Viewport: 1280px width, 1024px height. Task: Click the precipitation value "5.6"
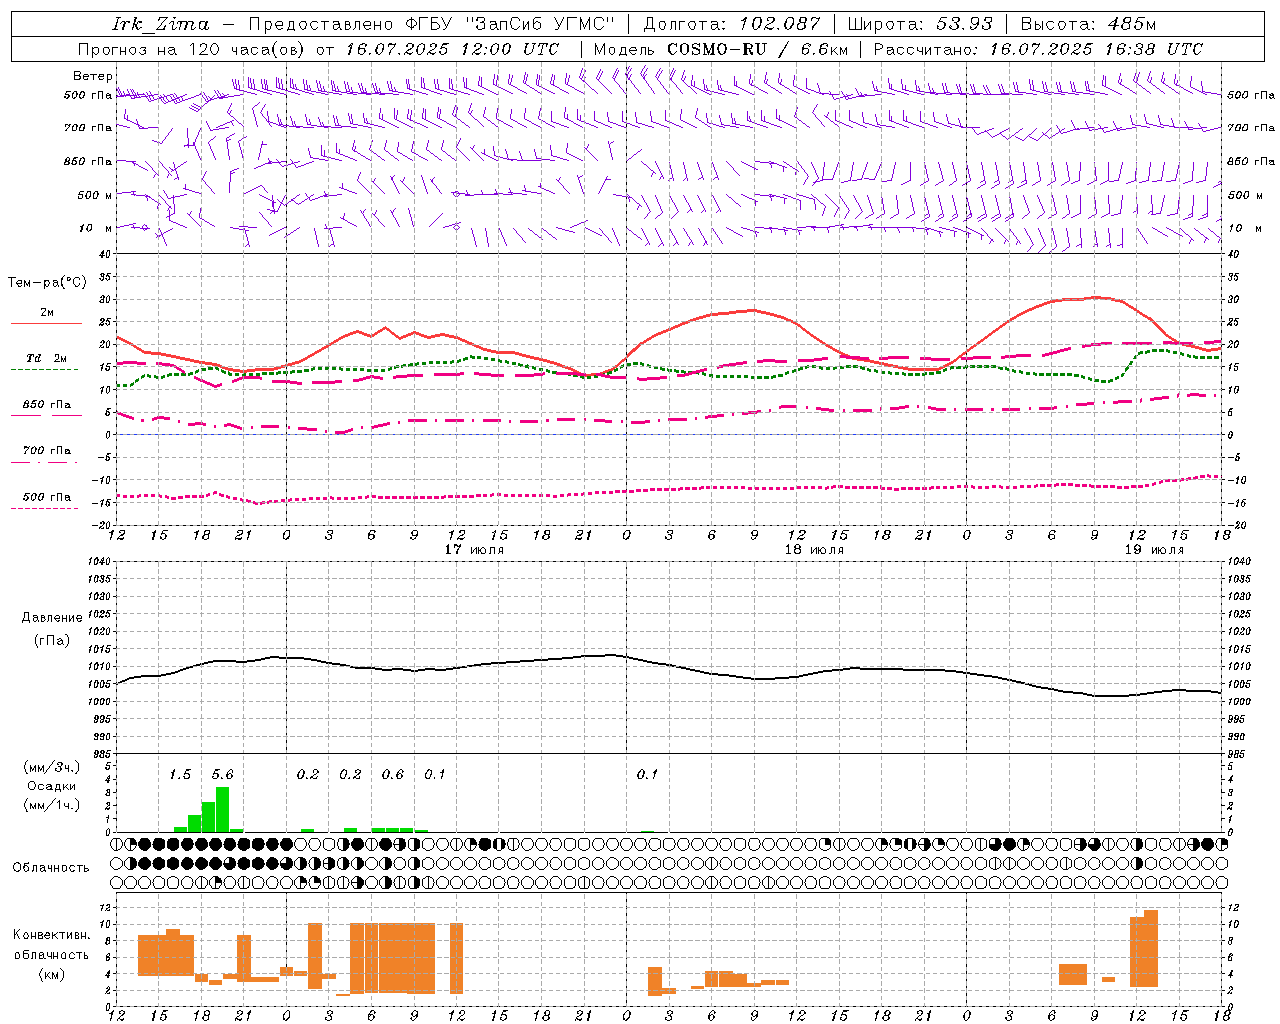point(222,775)
